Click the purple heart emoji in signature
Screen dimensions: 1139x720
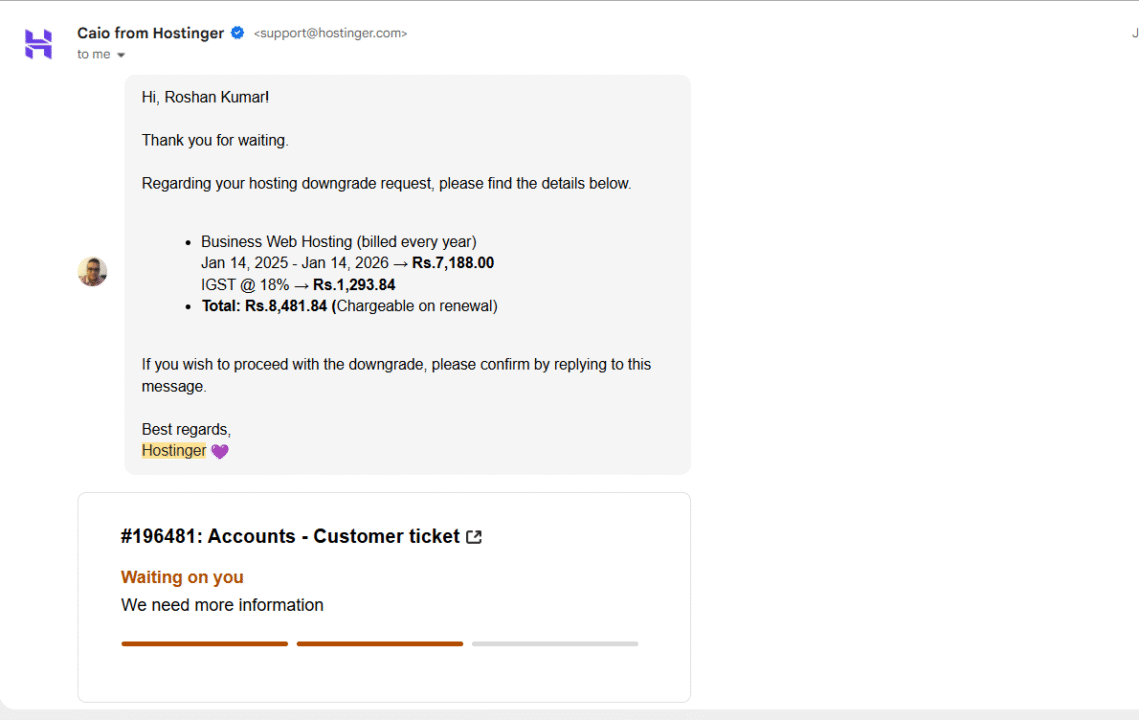point(220,451)
